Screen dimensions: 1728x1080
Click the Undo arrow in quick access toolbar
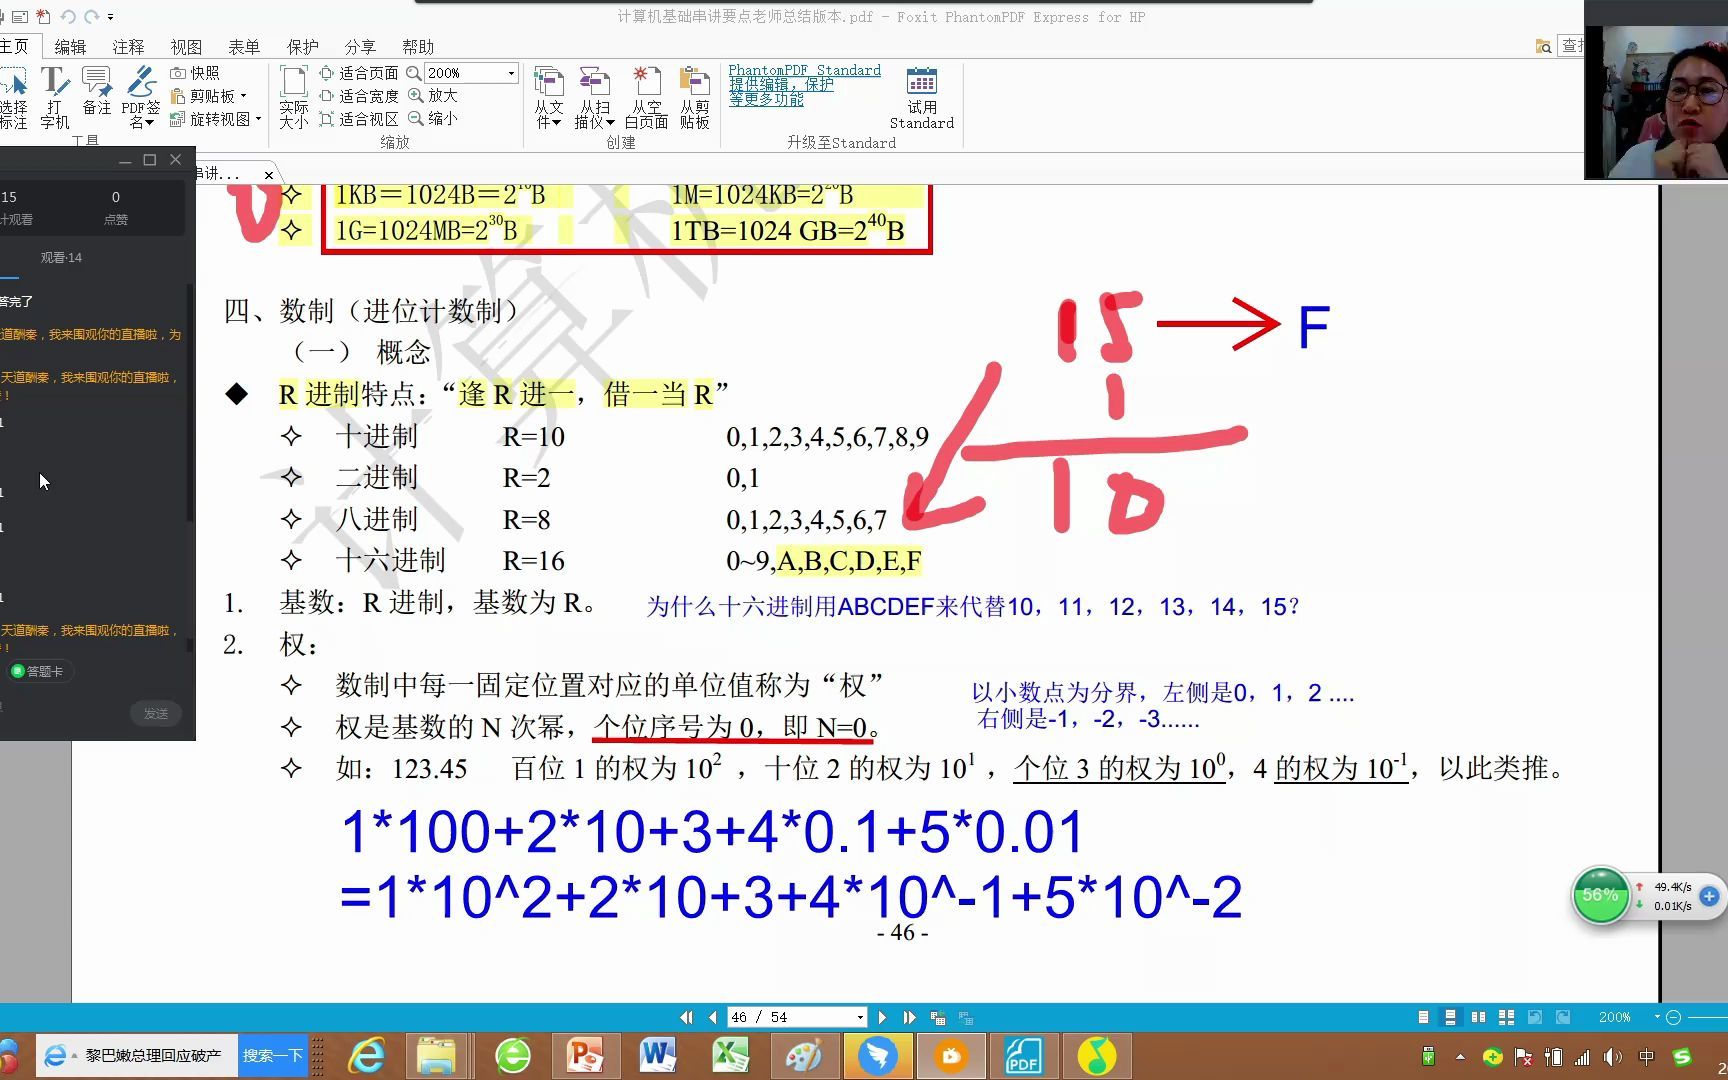(x=68, y=16)
